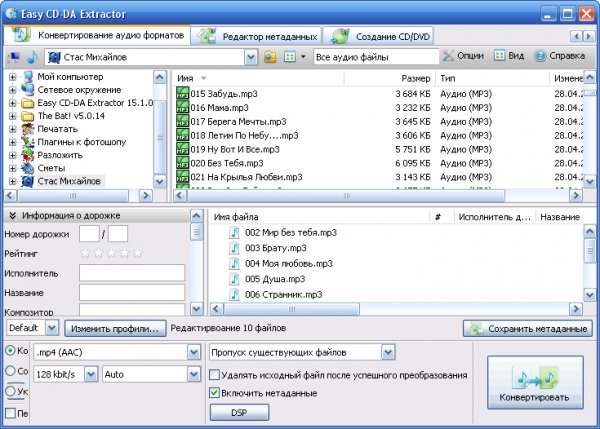Click tab strip scroll right arrow
This screenshot has height=429, width=600.
point(589,36)
